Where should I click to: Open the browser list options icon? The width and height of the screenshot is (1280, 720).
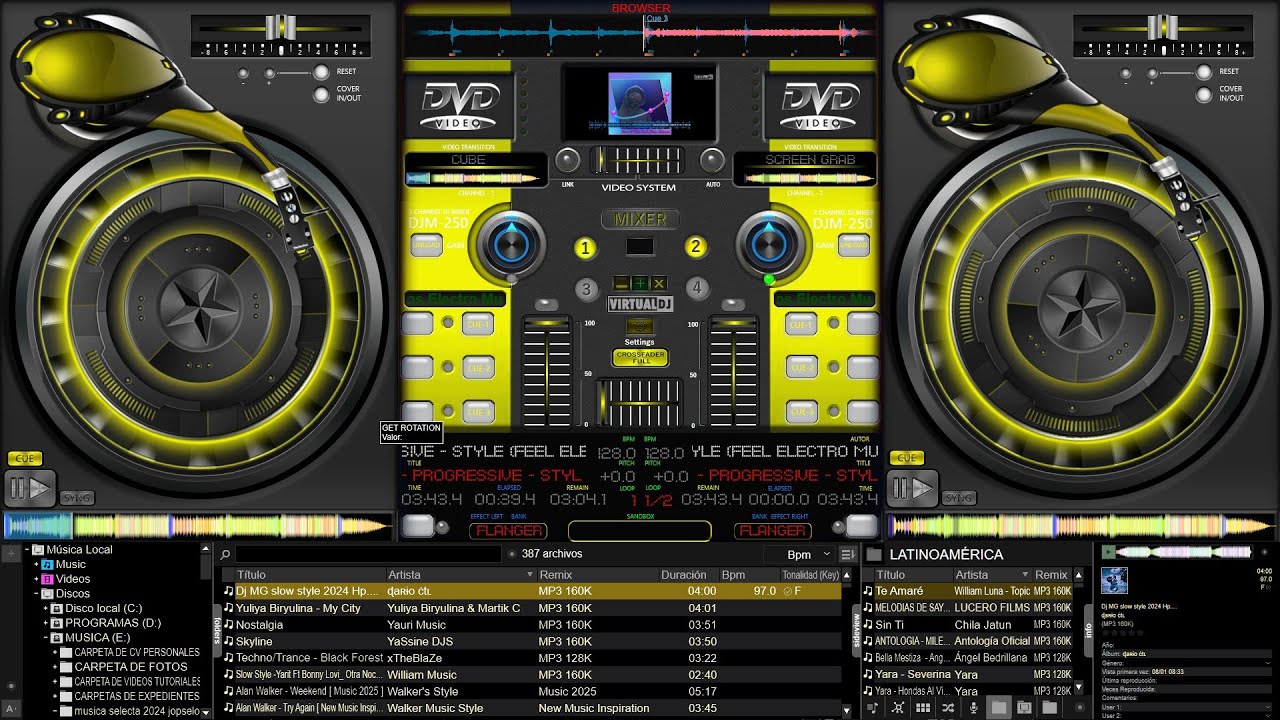[x=848, y=554]
